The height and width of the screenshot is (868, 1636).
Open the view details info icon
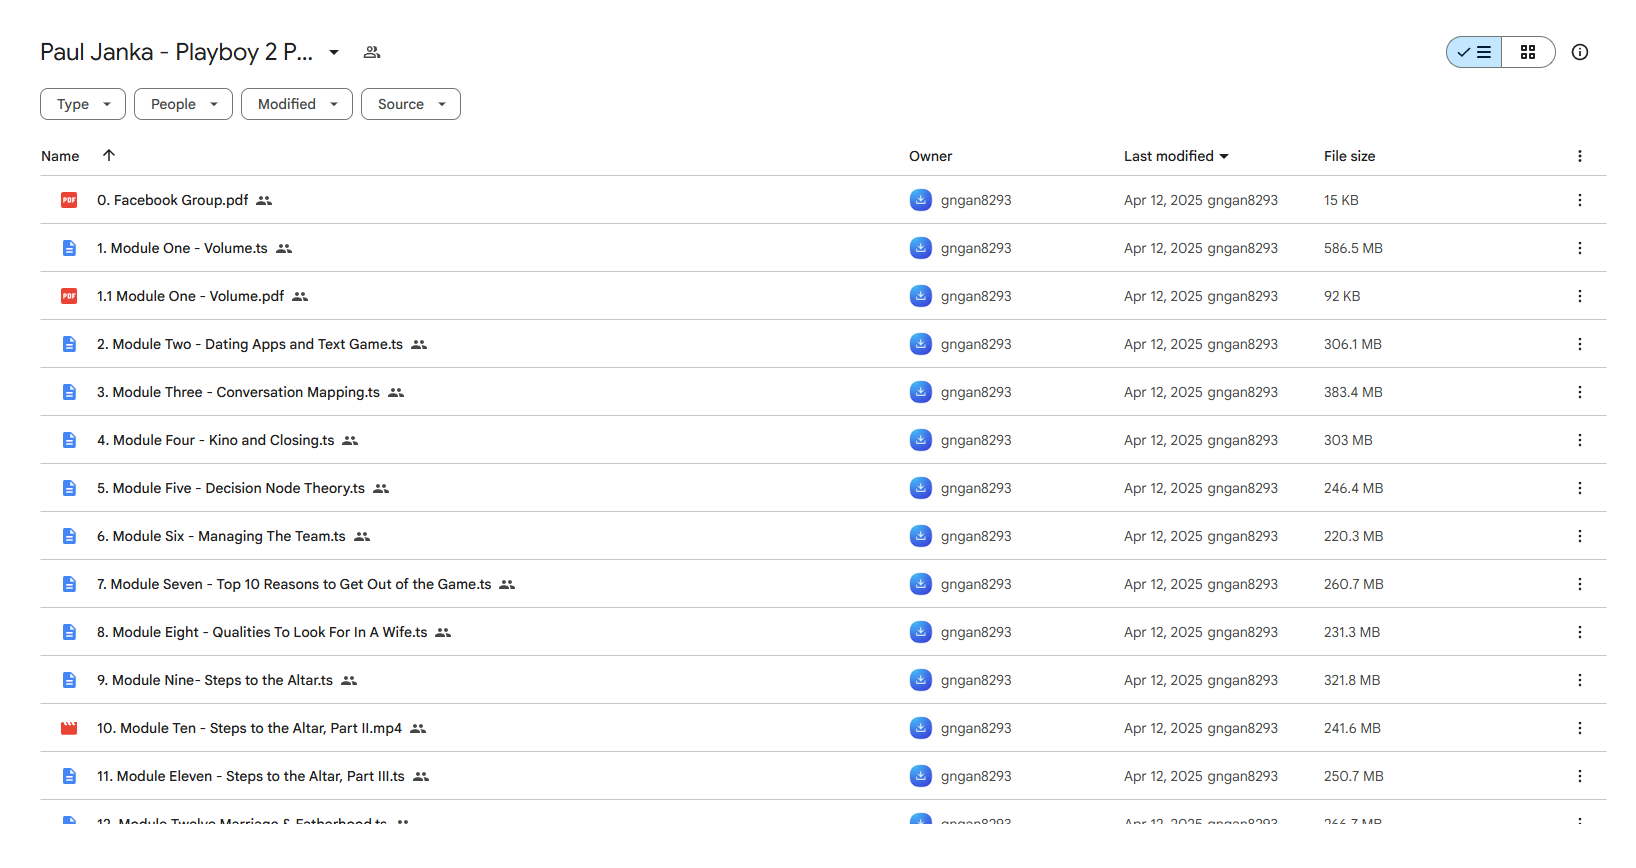(x=1580, y=52)
